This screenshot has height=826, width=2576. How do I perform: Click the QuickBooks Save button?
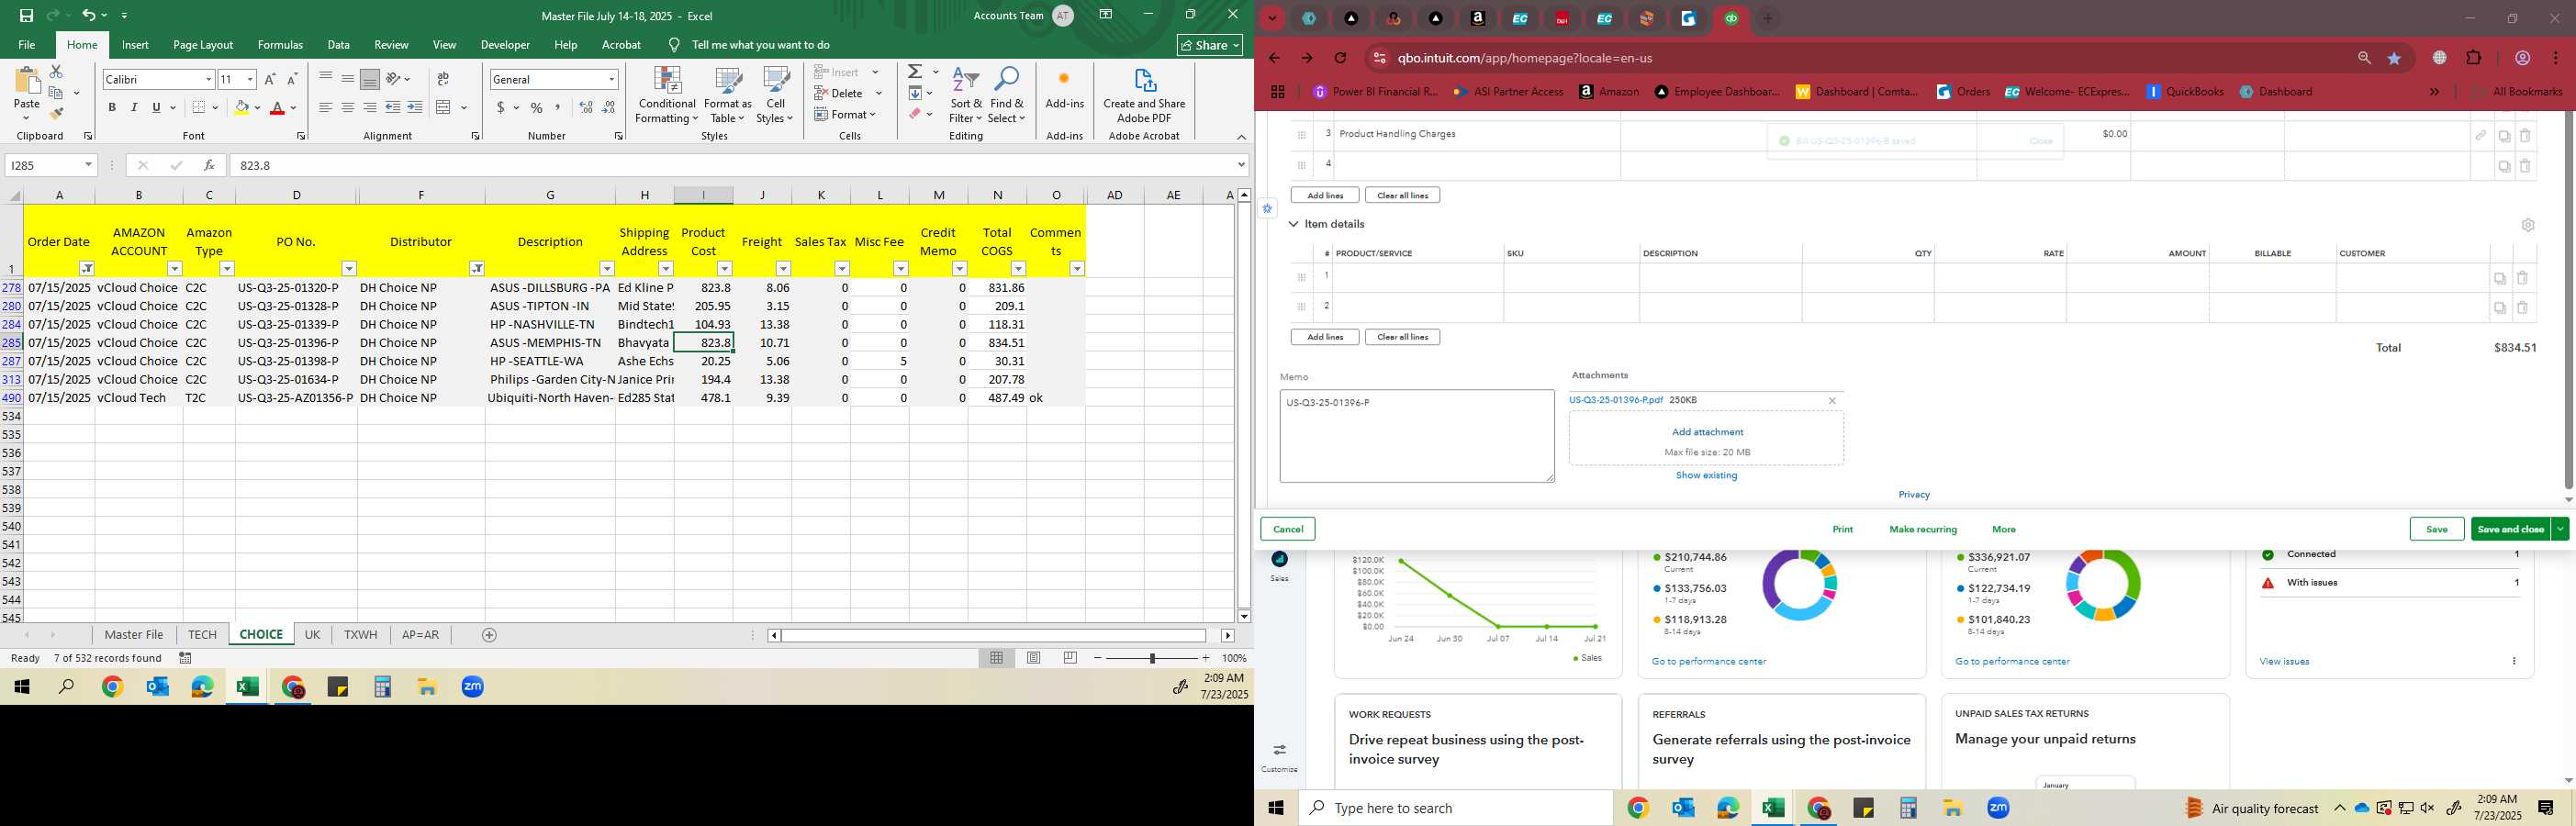point(2436,529)
